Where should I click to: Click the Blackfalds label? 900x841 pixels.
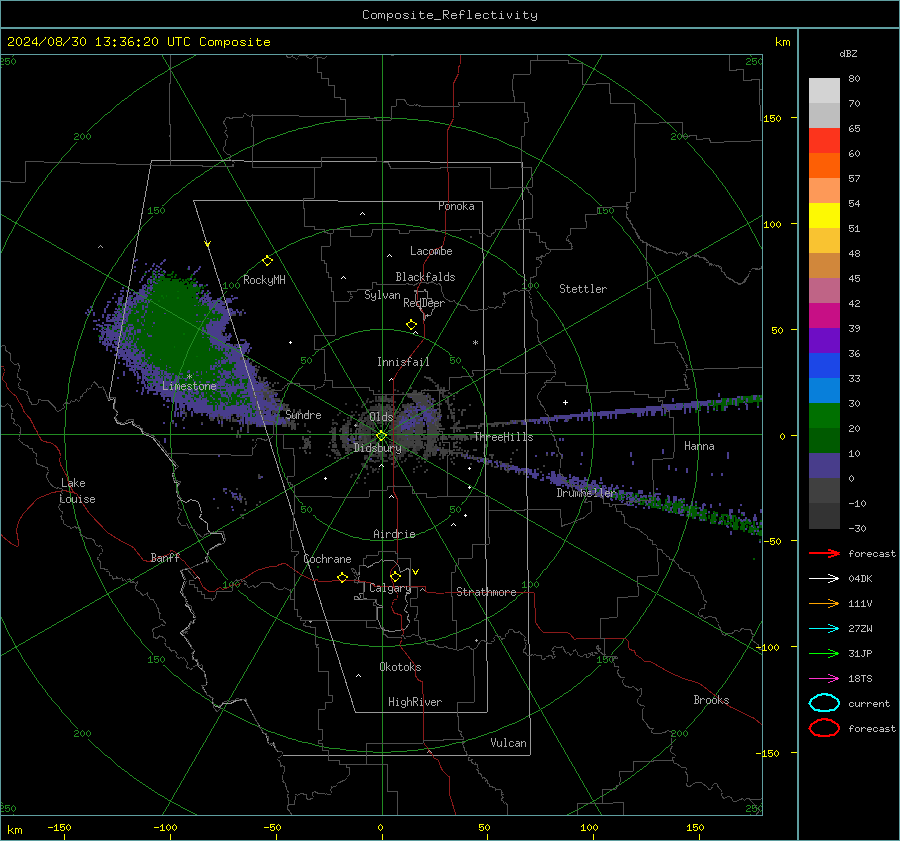click(425, 277)
